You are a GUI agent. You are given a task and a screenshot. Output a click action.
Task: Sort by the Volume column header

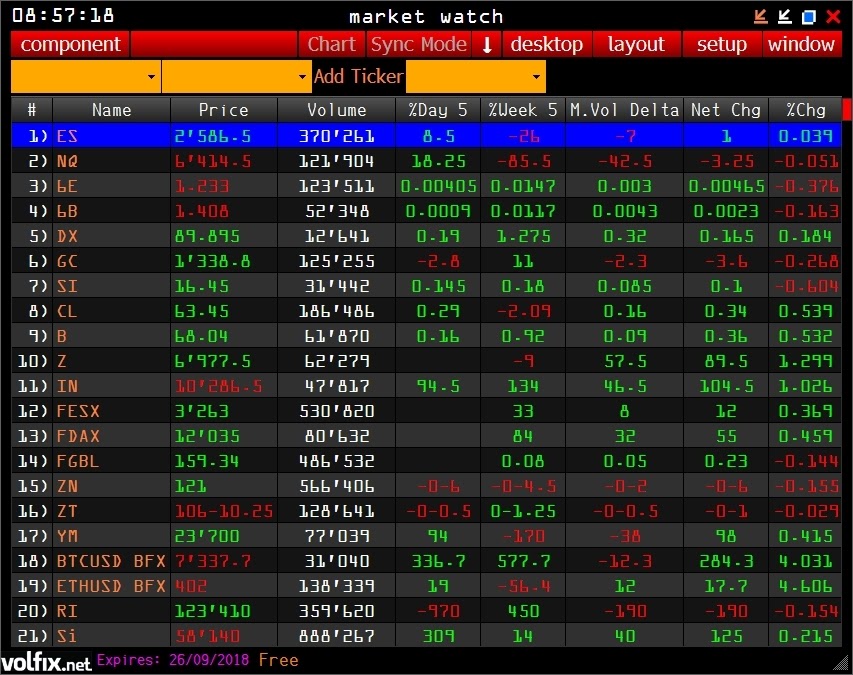tap(336, 110)
